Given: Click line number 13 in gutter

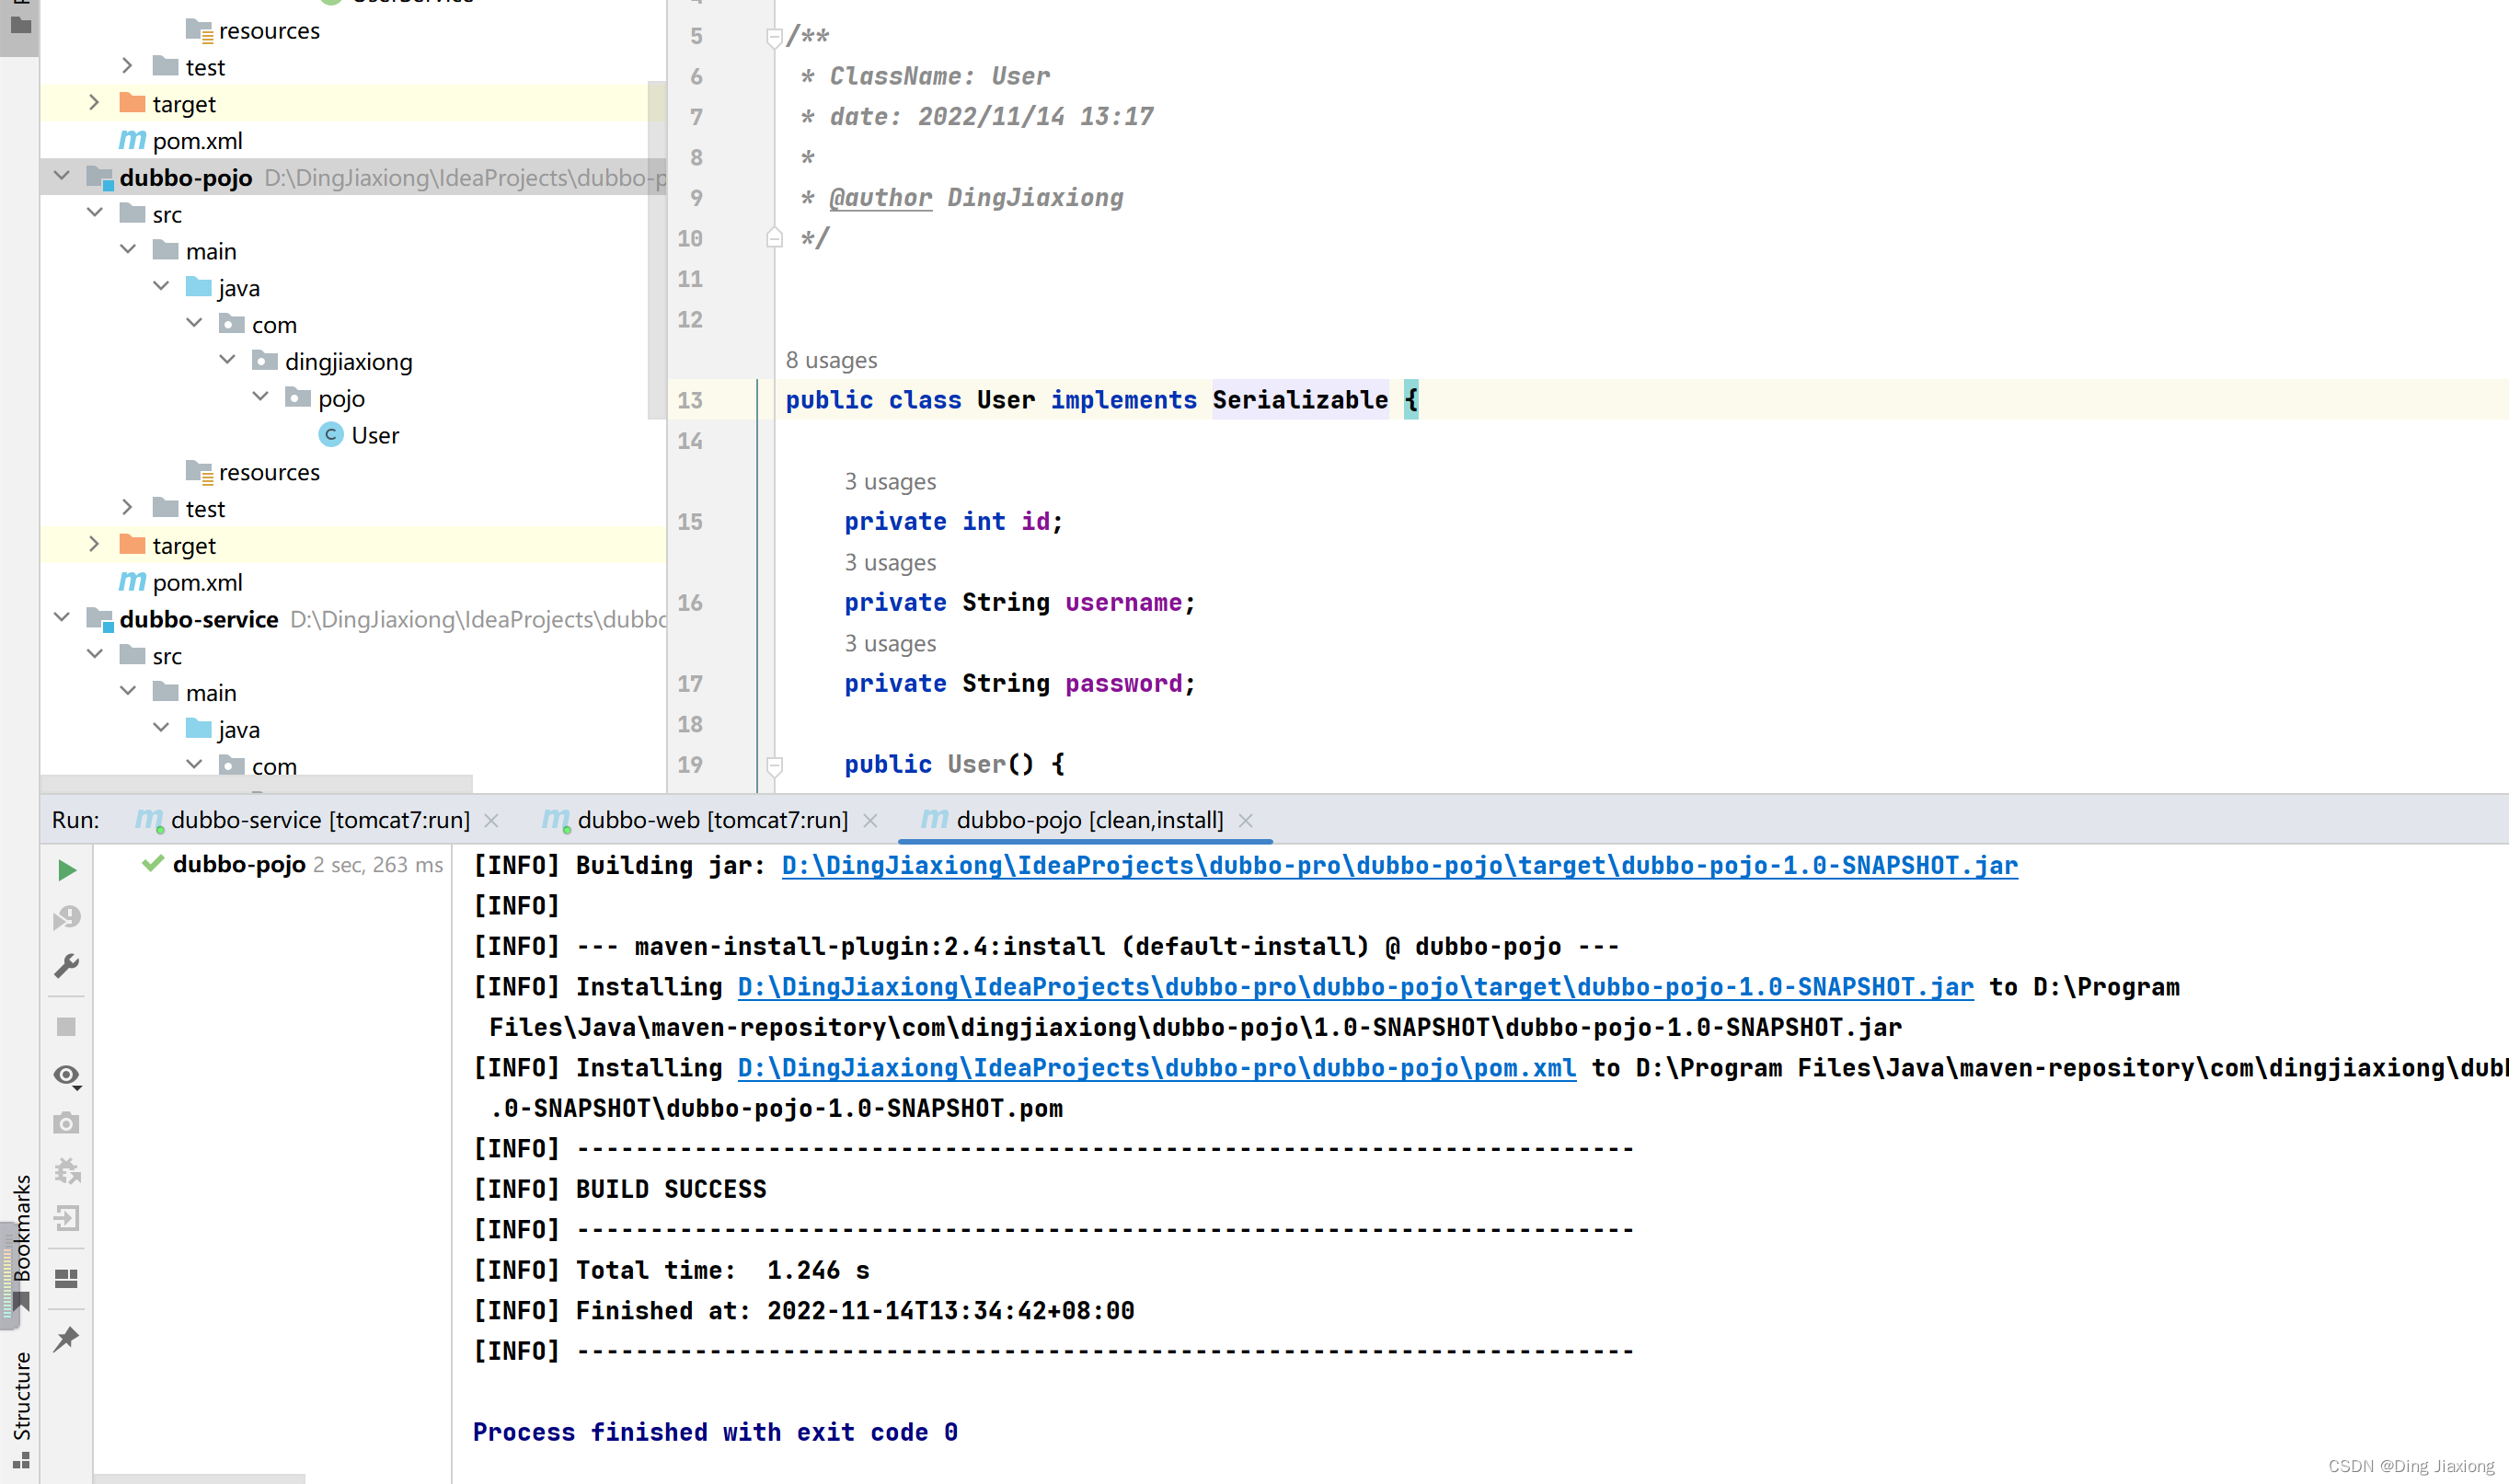Looking at the screenshot, I should pyautogui.click(x=690, y=400).
